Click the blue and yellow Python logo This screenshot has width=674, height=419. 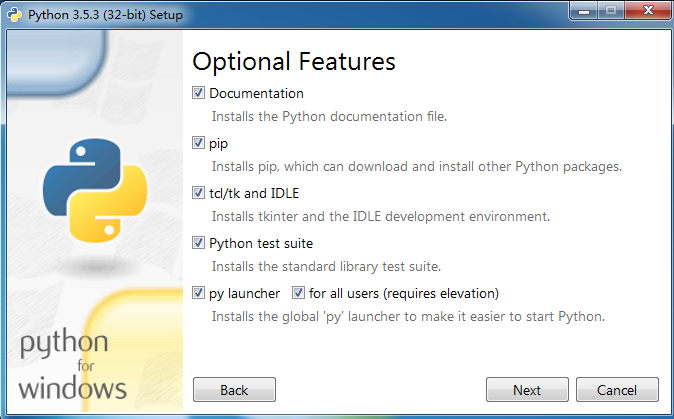[x=96, y=192]
